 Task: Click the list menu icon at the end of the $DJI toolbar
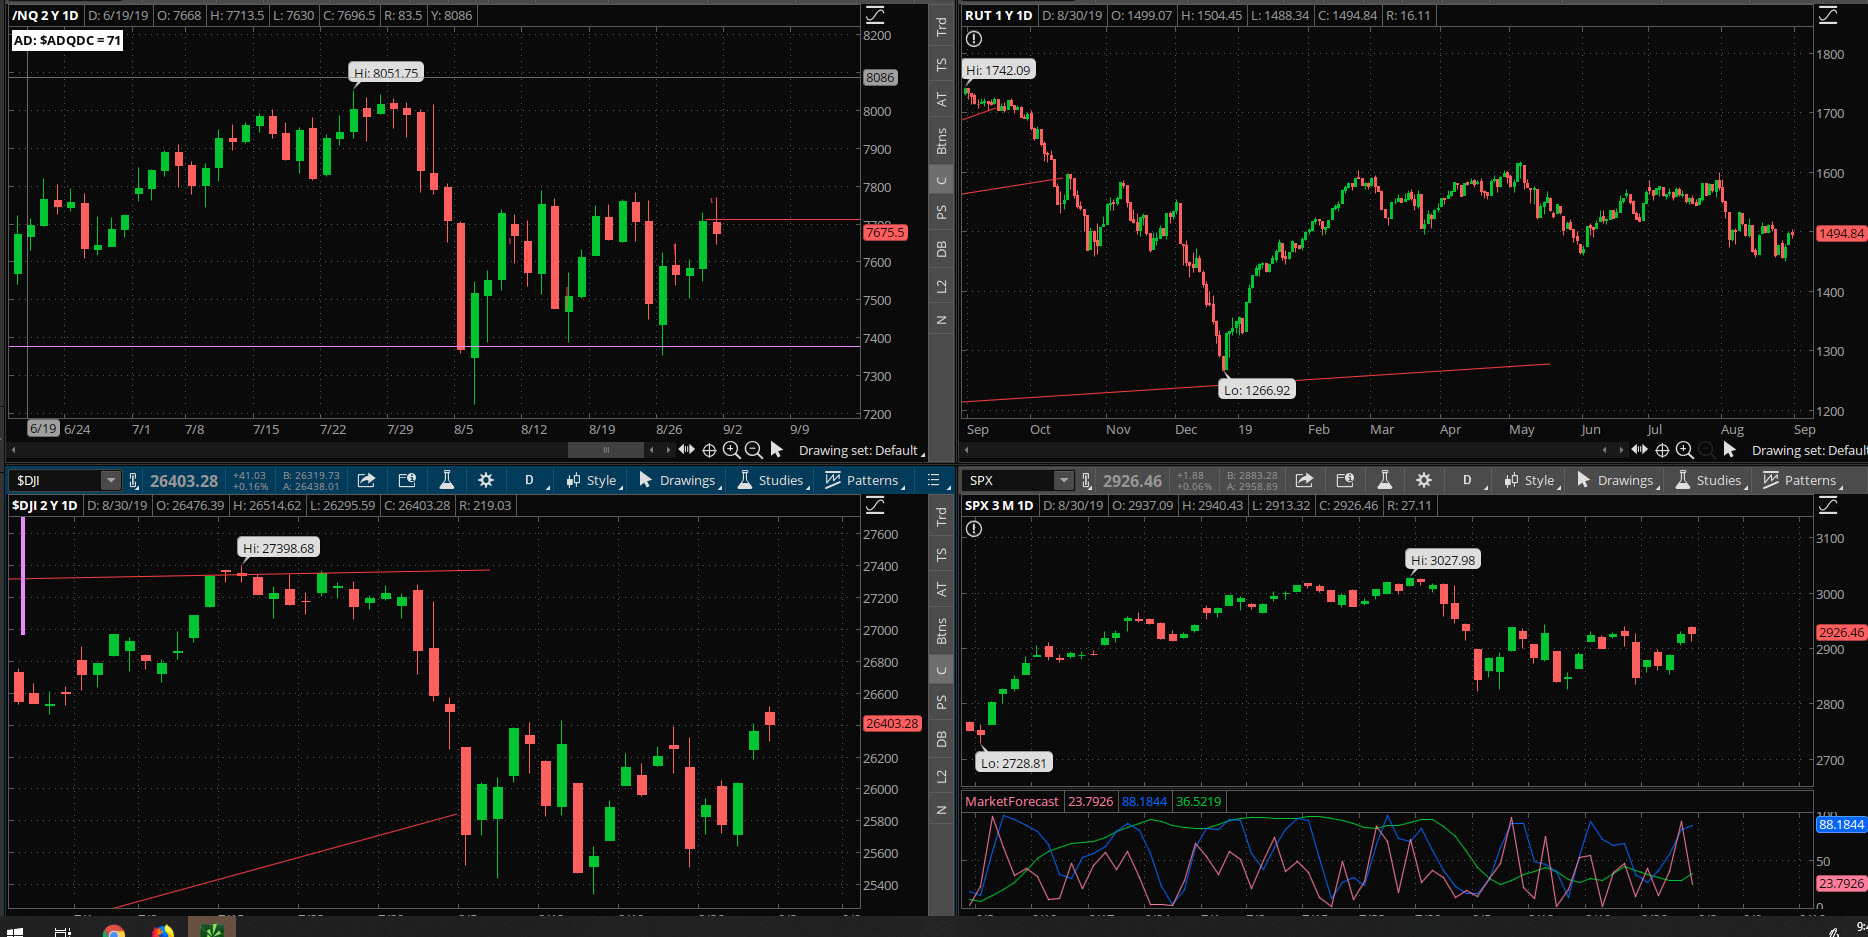[x=934, y=480]
